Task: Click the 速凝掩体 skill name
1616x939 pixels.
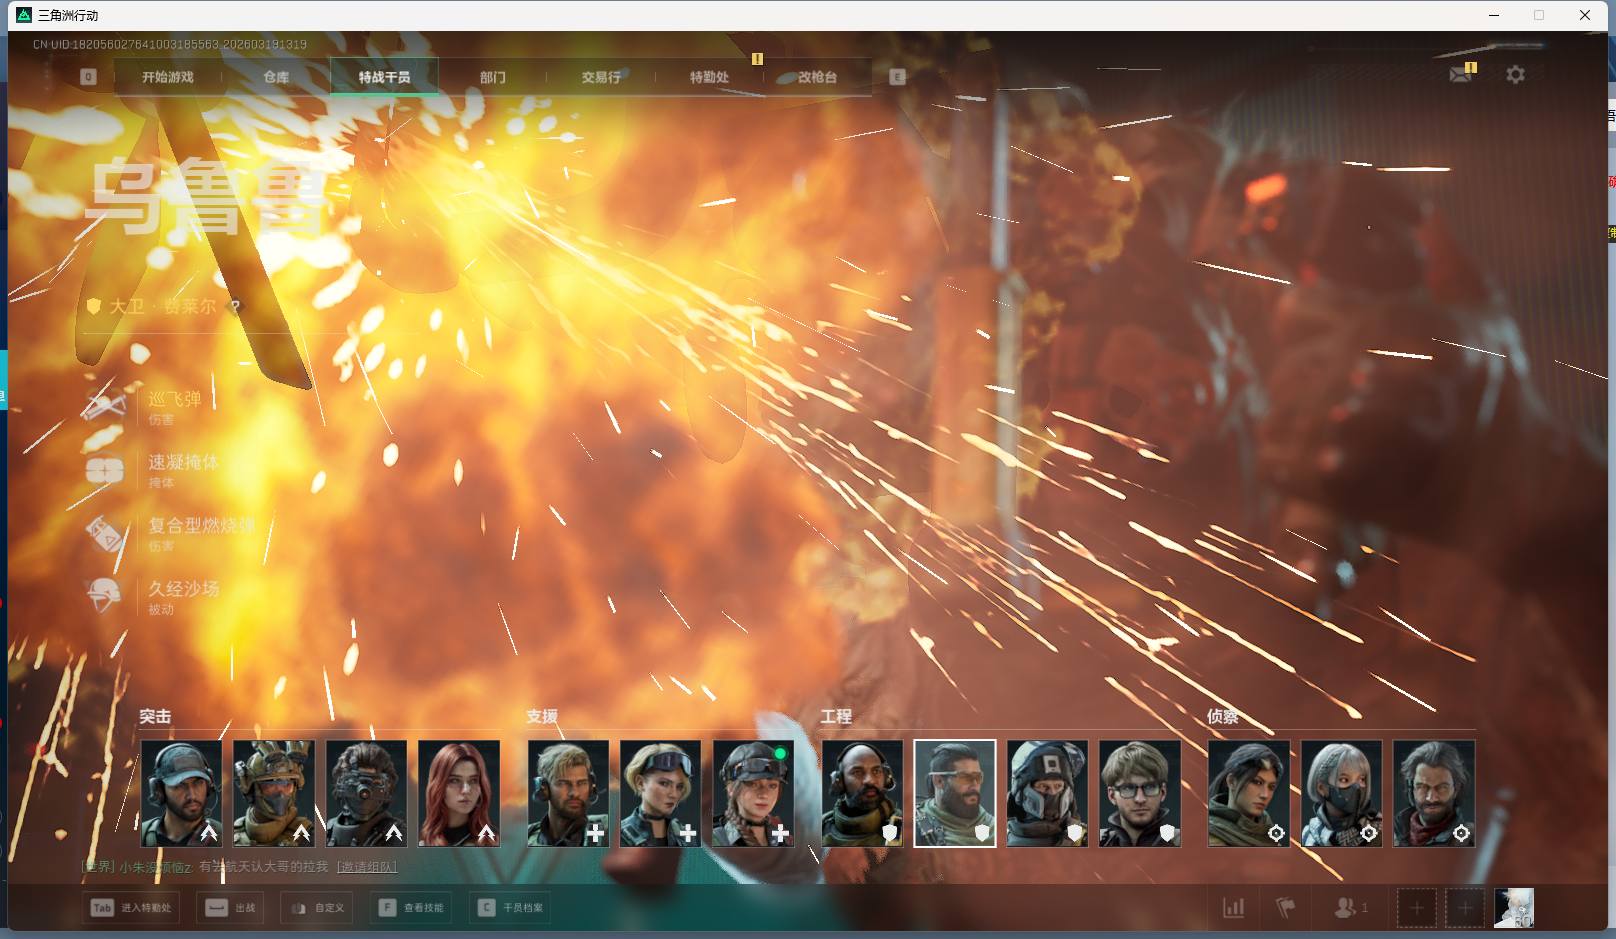Action: (183, 462)
